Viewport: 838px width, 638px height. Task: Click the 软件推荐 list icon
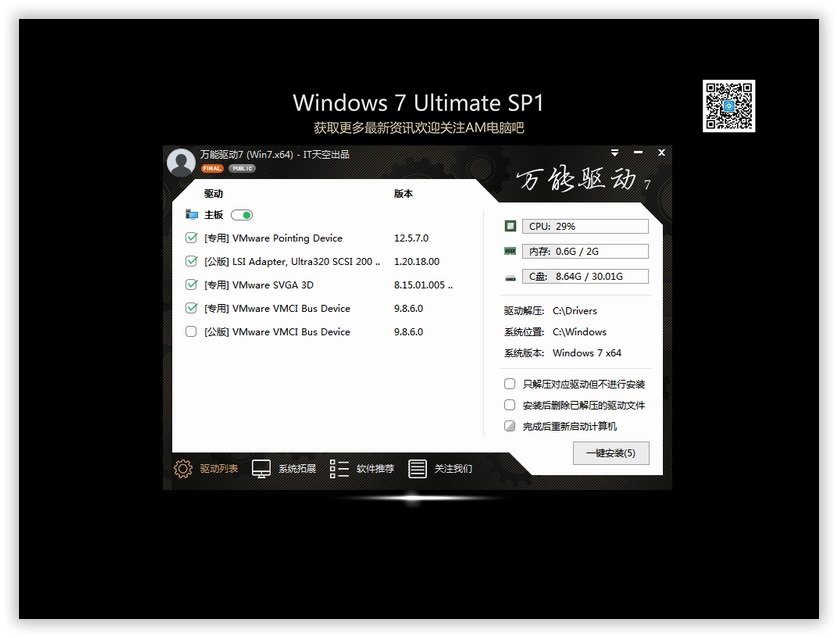pyautogui.click(x=339, y=469)
